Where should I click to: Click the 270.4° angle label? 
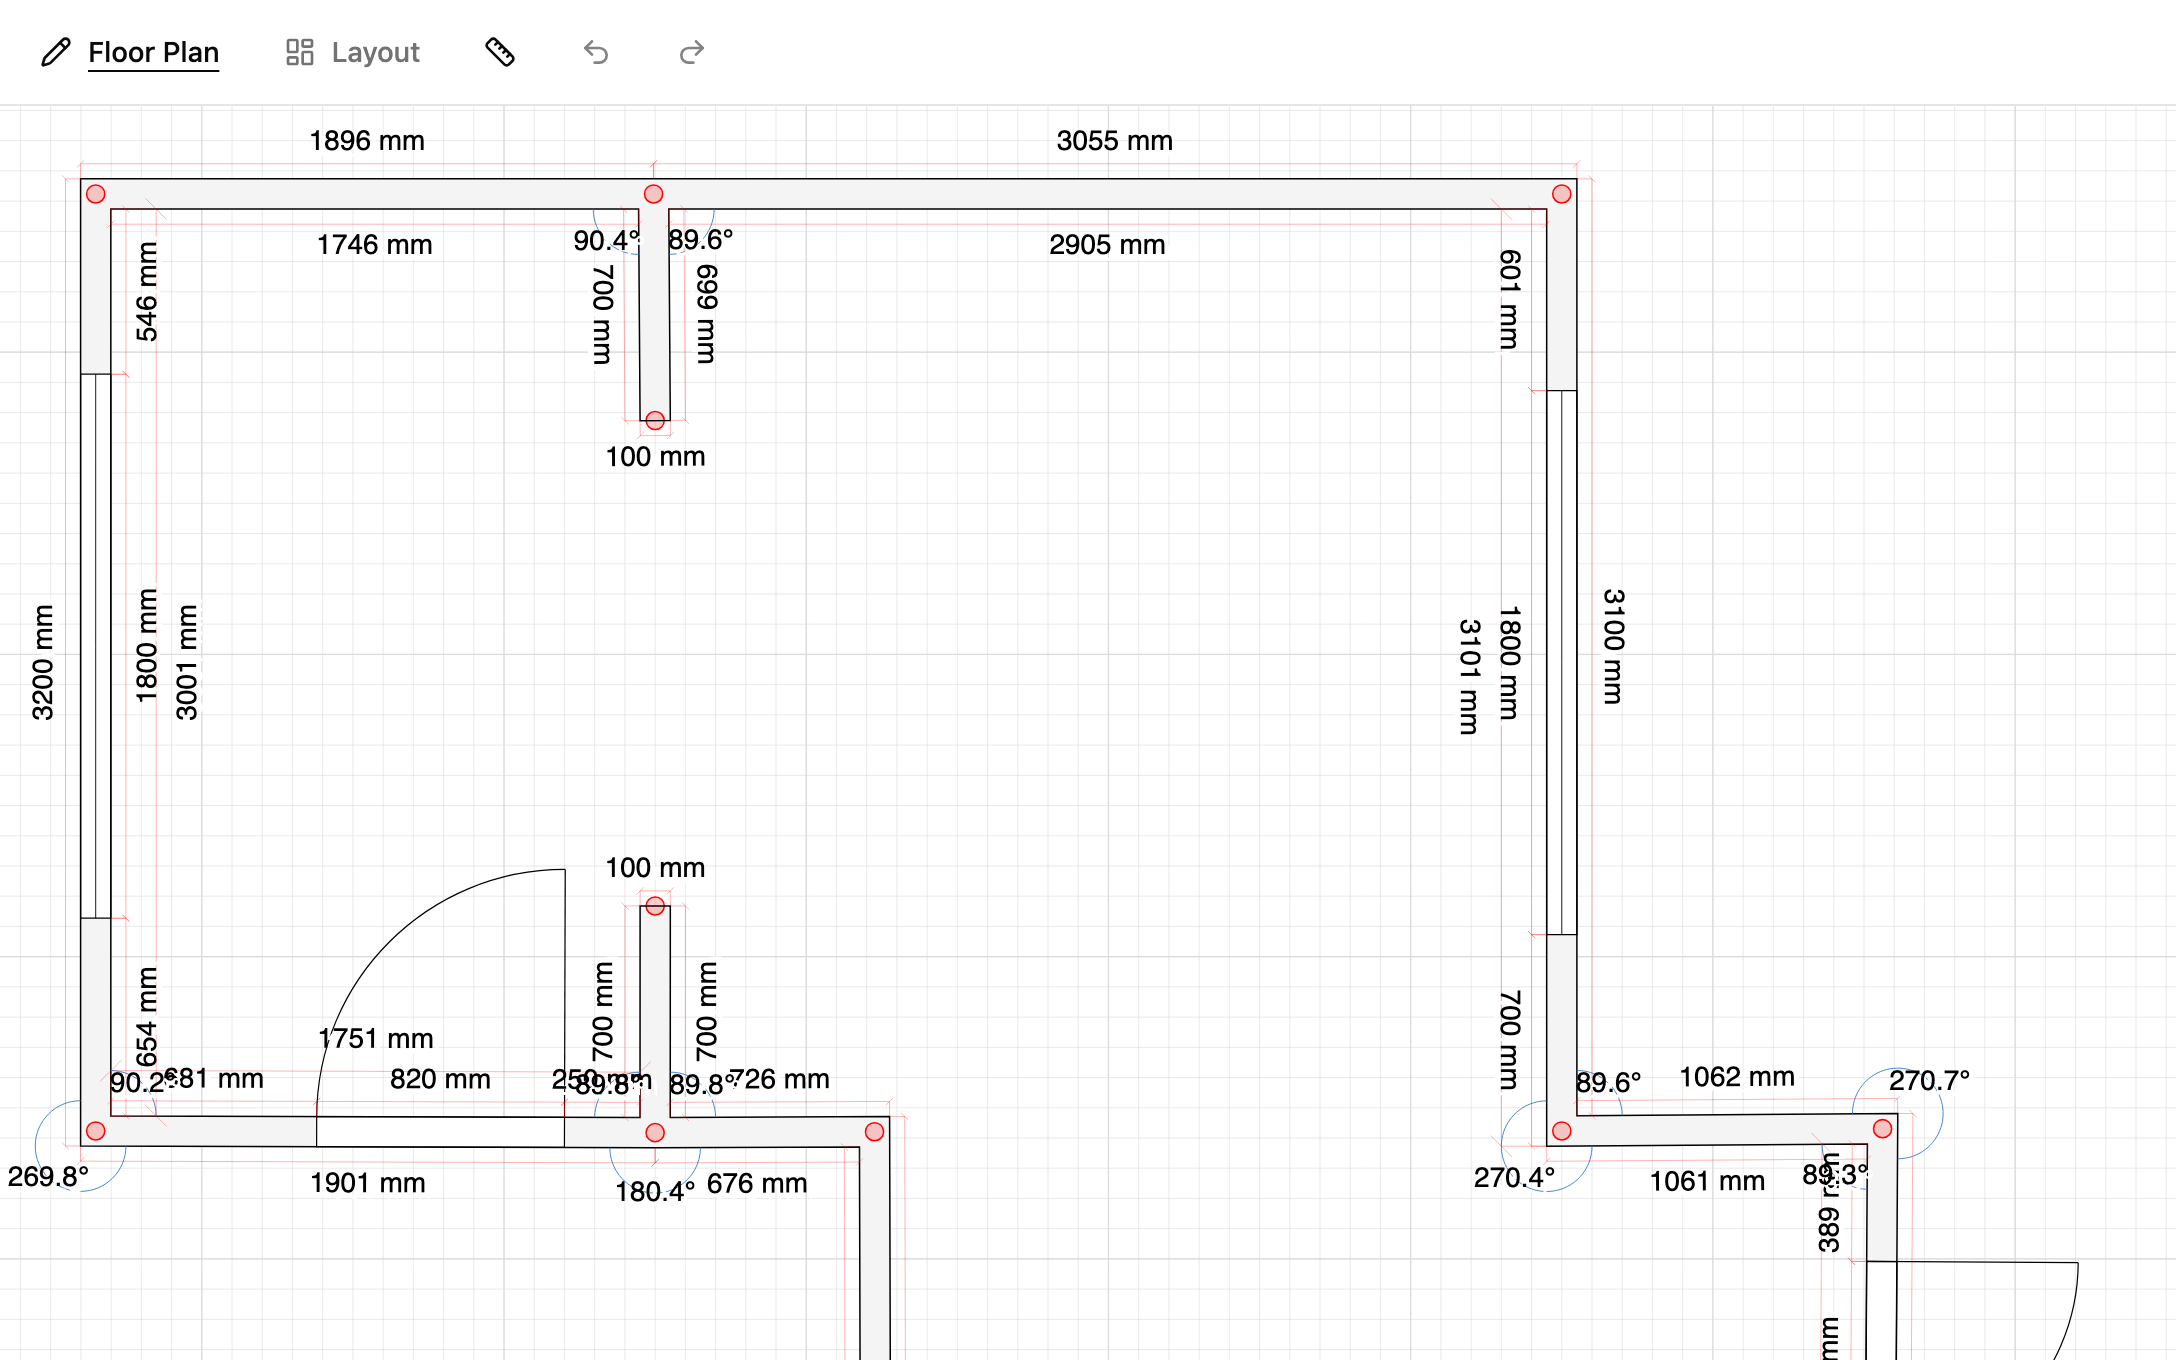[1514, 1178]
